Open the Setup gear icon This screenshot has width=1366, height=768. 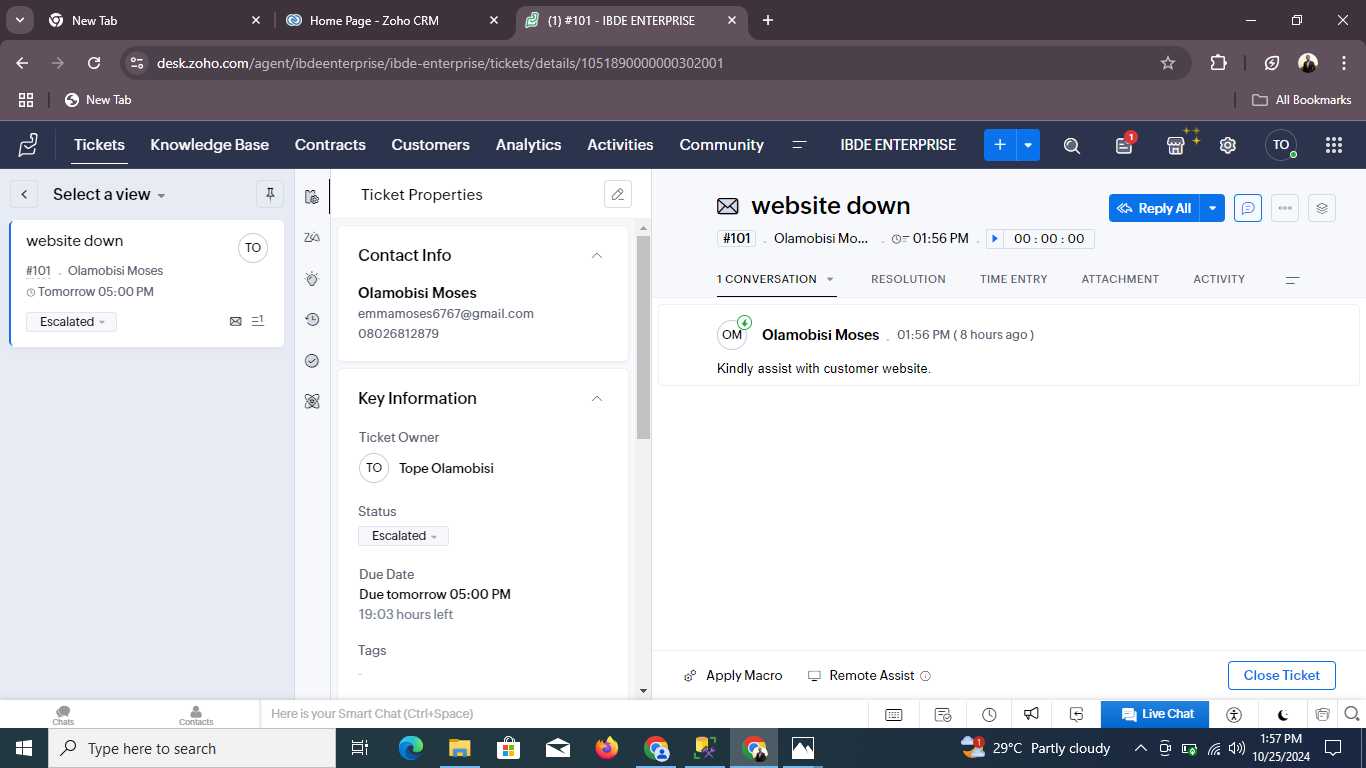click(1228, 145)
